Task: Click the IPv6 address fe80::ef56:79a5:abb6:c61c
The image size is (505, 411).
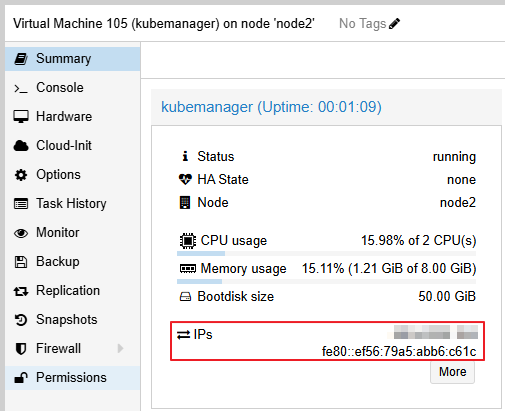Action: point(399,351)
